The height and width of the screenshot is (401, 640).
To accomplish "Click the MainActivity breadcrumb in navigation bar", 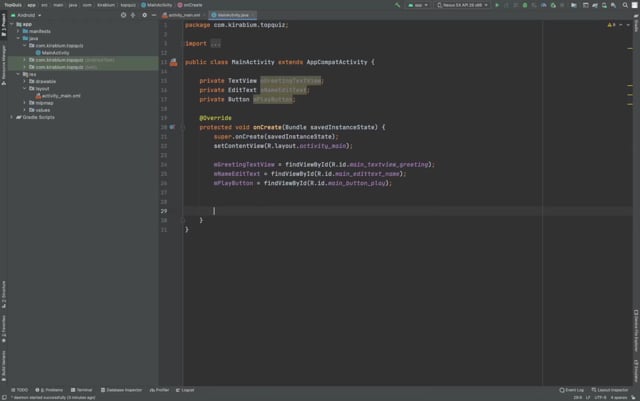I will click(156, 5).
